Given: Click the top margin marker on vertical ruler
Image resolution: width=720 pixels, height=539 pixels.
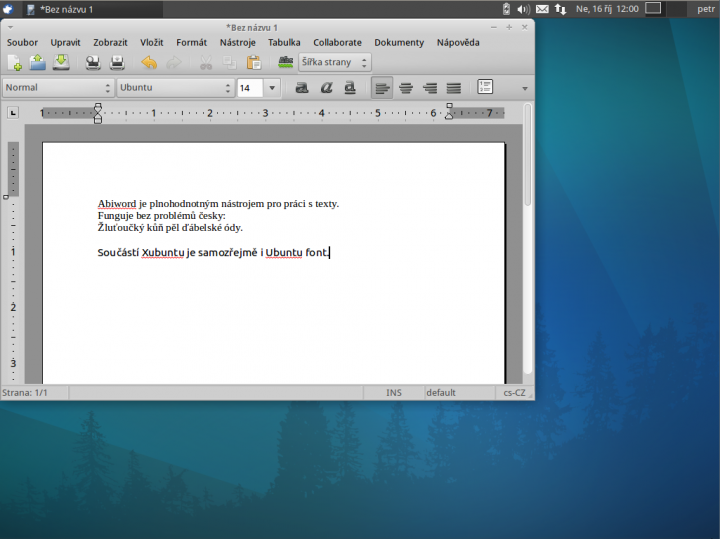Looking at the screenshot, I should pos(6,197).
